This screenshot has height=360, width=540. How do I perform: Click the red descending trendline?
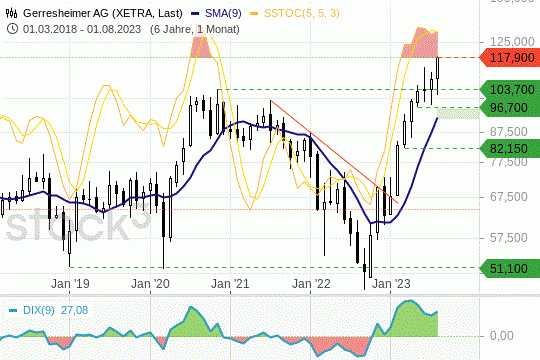click(x=334, y=152)
